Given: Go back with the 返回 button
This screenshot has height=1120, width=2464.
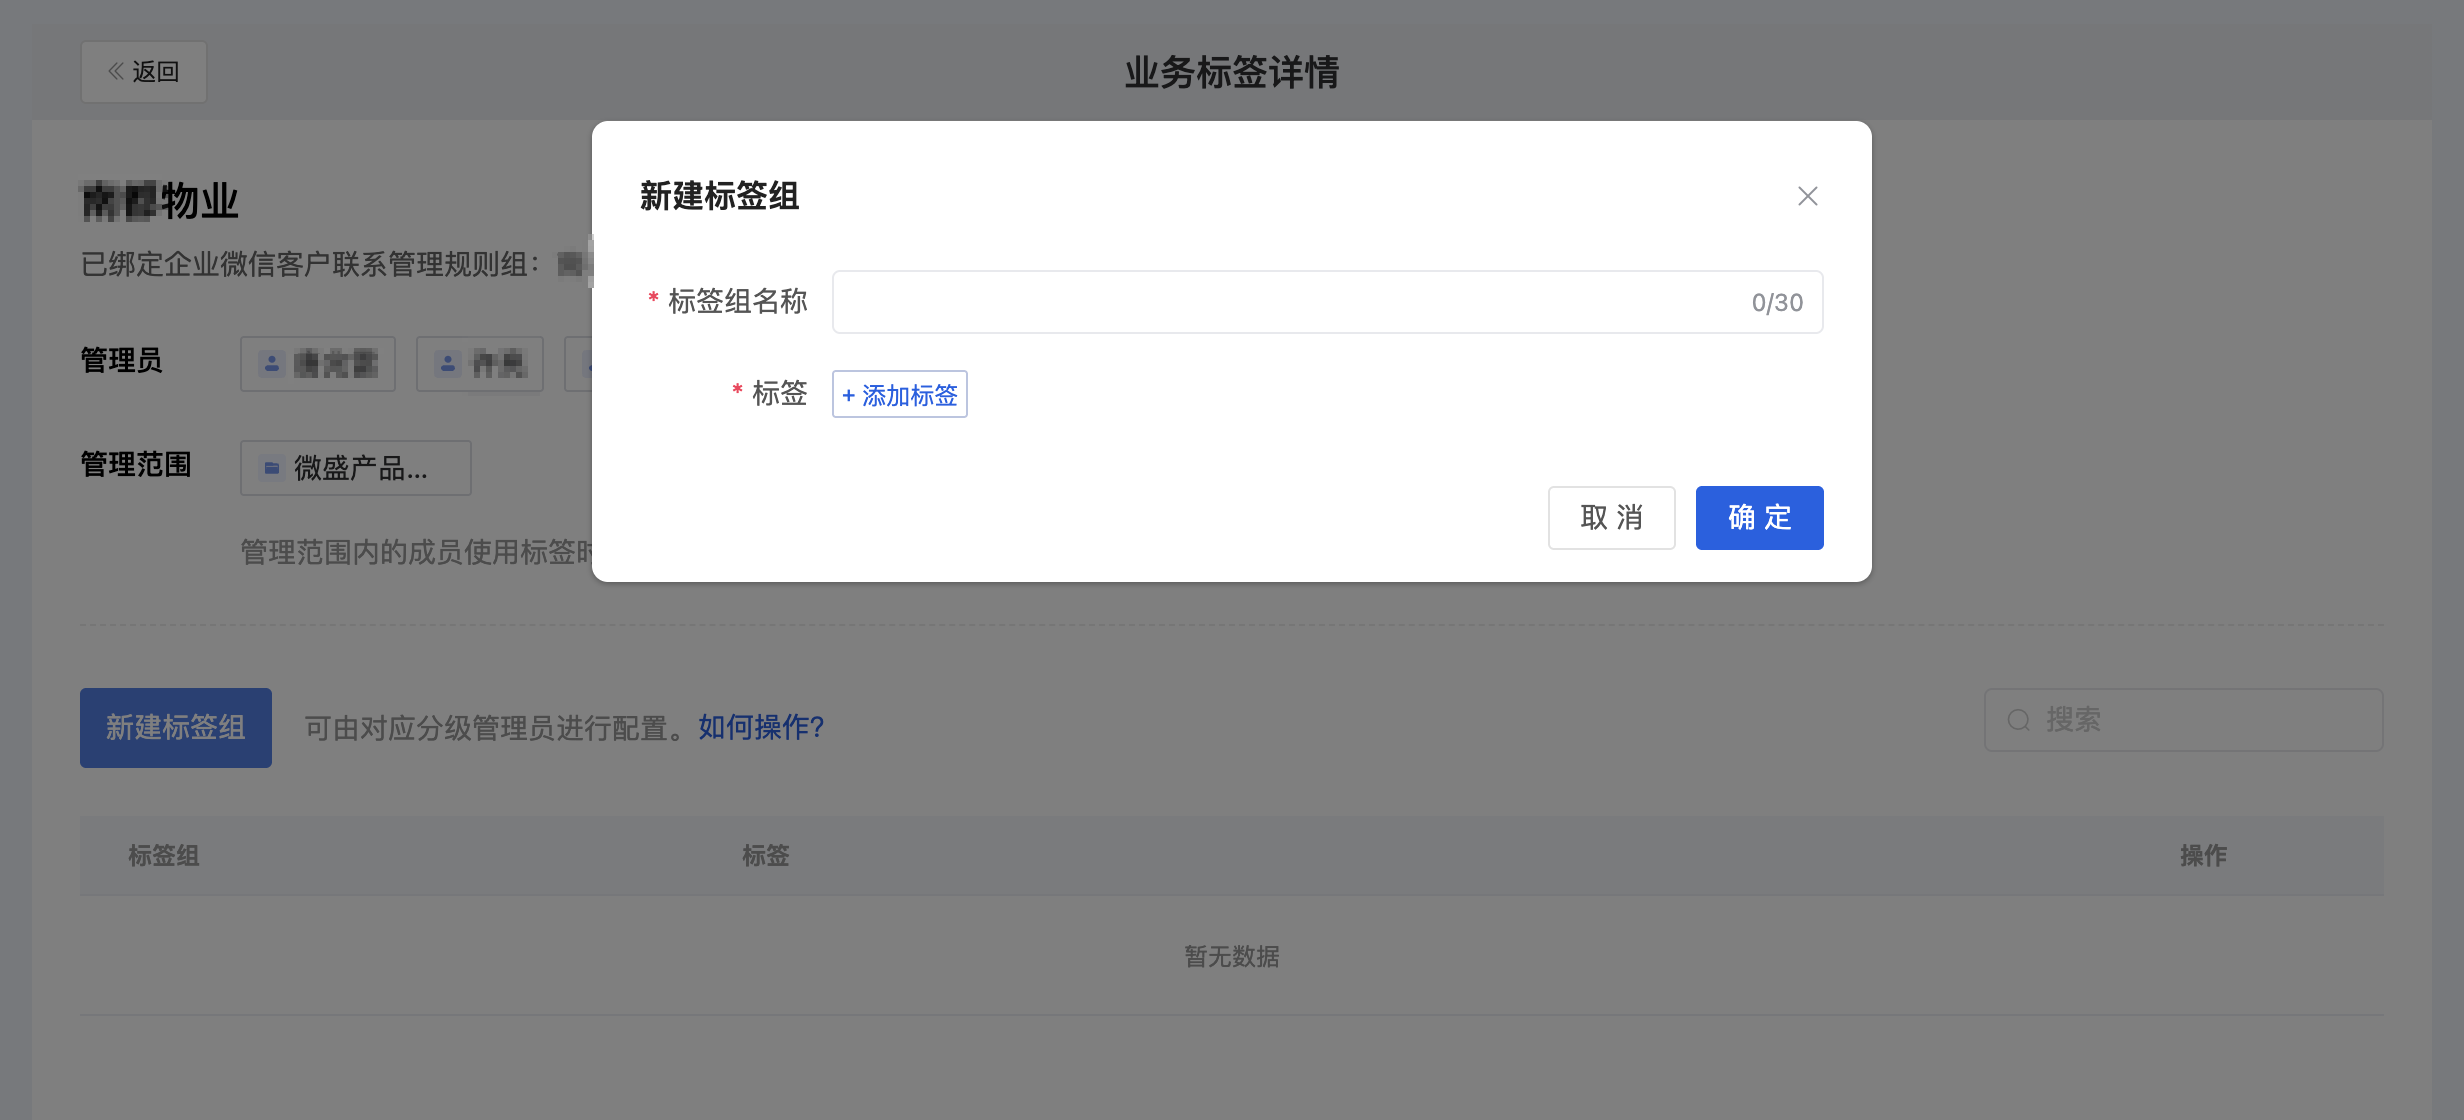Looking at the screenshot, I should pos(144,72).
